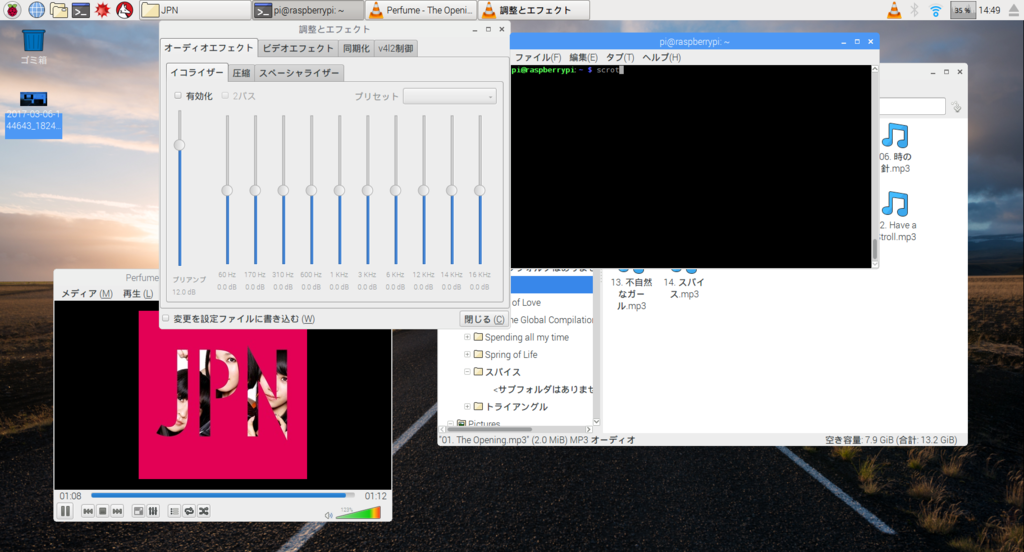This screenshot has height=552, width=1024.
Task: Open terminal ヘルプ(H) menu
Action: point(662,57)
